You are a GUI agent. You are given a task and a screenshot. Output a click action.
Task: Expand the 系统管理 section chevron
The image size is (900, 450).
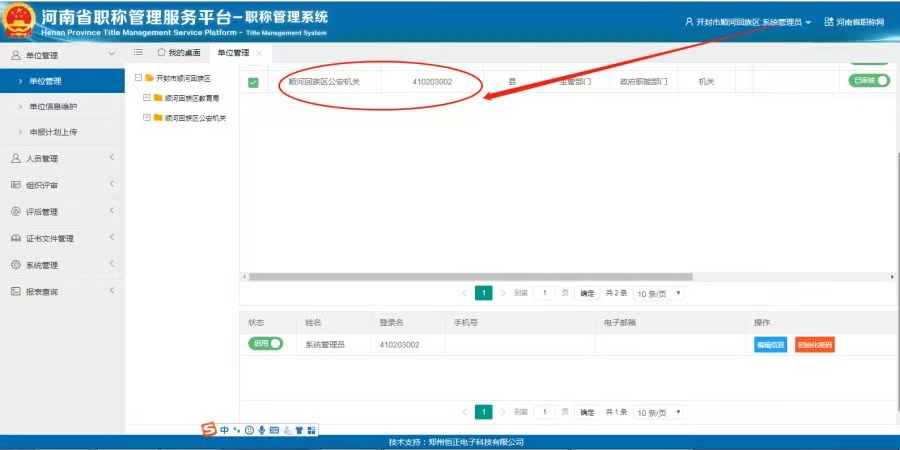(112, 263)
